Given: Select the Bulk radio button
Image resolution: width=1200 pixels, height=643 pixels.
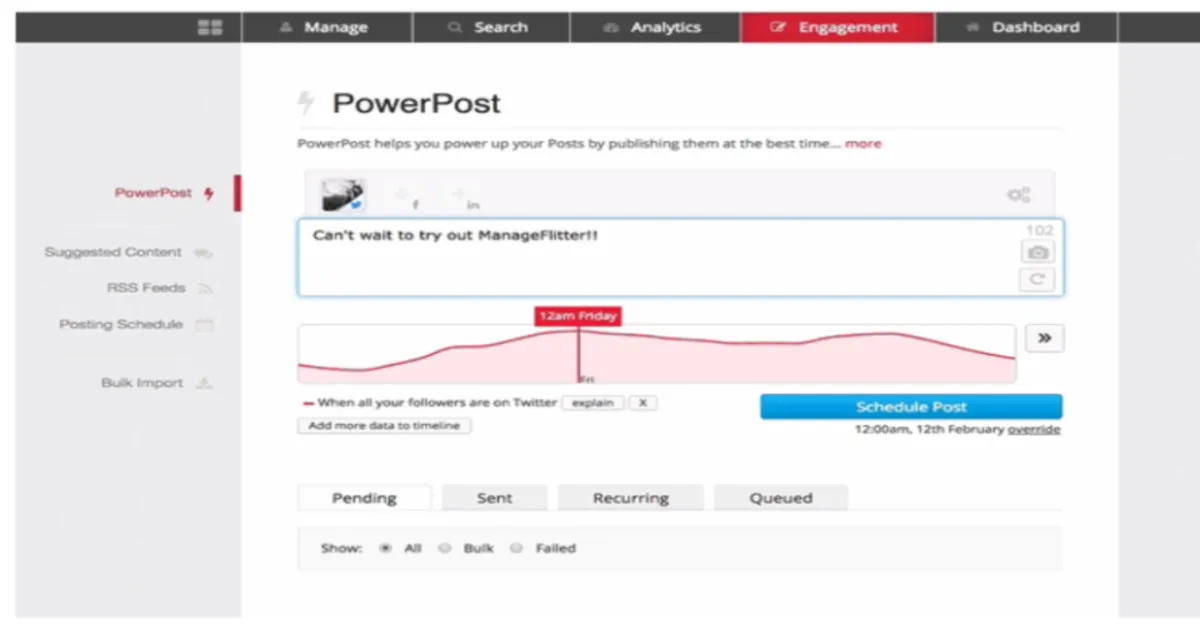Looking at the screenshot, I should pyautogui.click(x=445, y=548).
